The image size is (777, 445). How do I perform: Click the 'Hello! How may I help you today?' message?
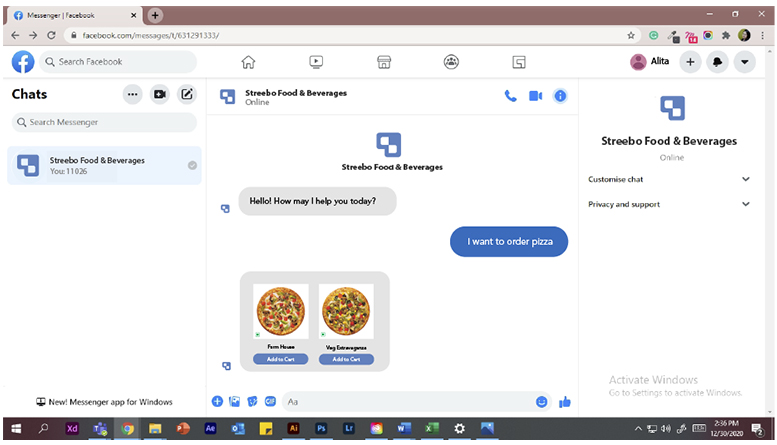pyautogui.click(x=317, y=201)
